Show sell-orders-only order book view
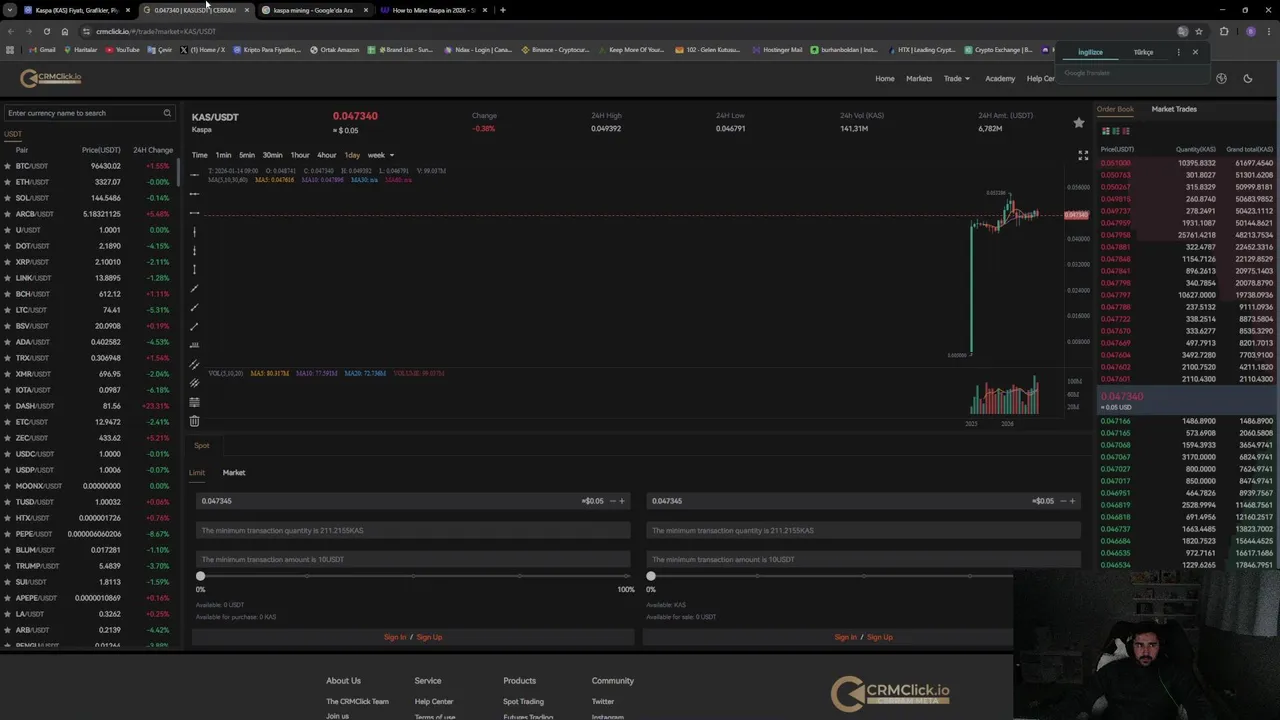The height and width of the screenshot is (720, 1280). coord(1125,131)
